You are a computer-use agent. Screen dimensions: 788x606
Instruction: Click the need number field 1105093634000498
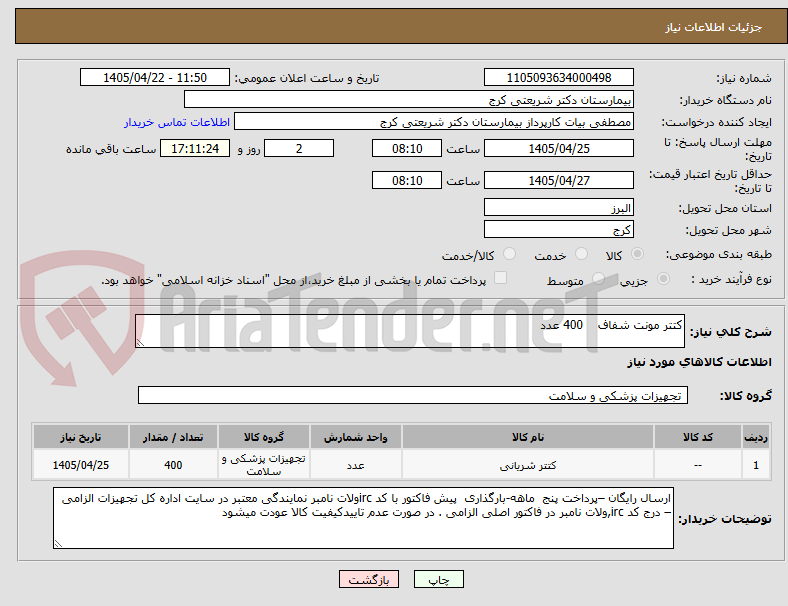click(x=559, y=77)
